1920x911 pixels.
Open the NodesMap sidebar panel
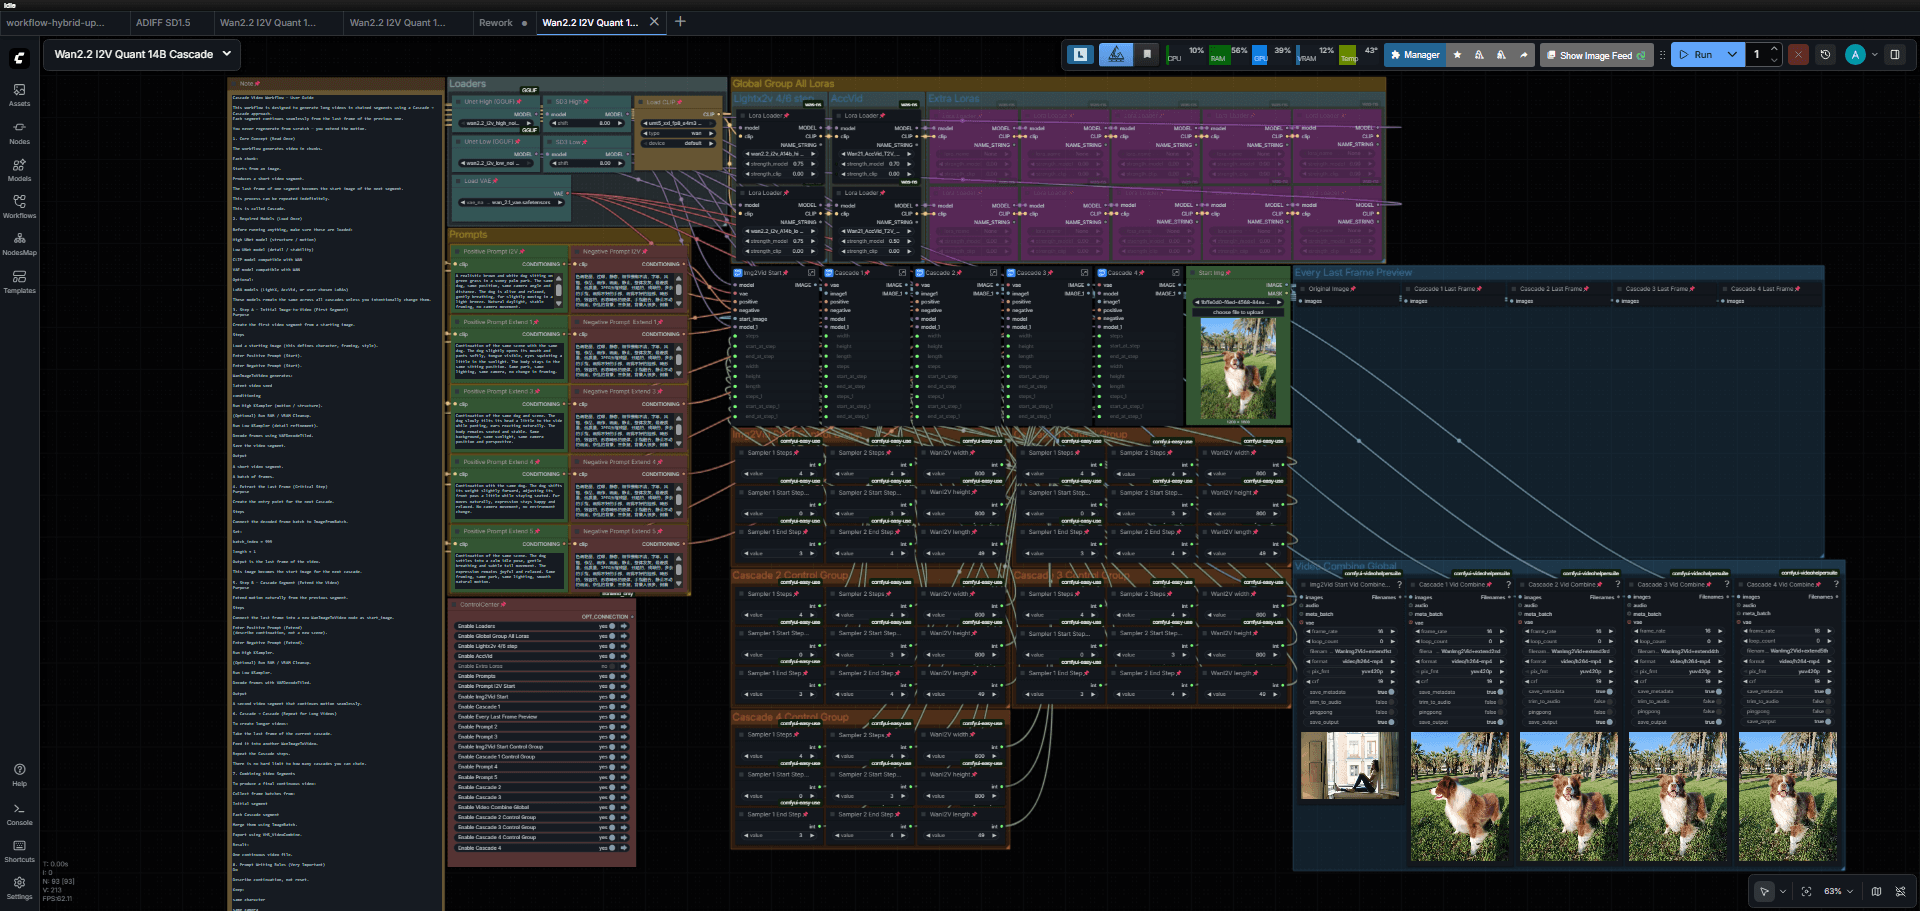pos(19,244)
